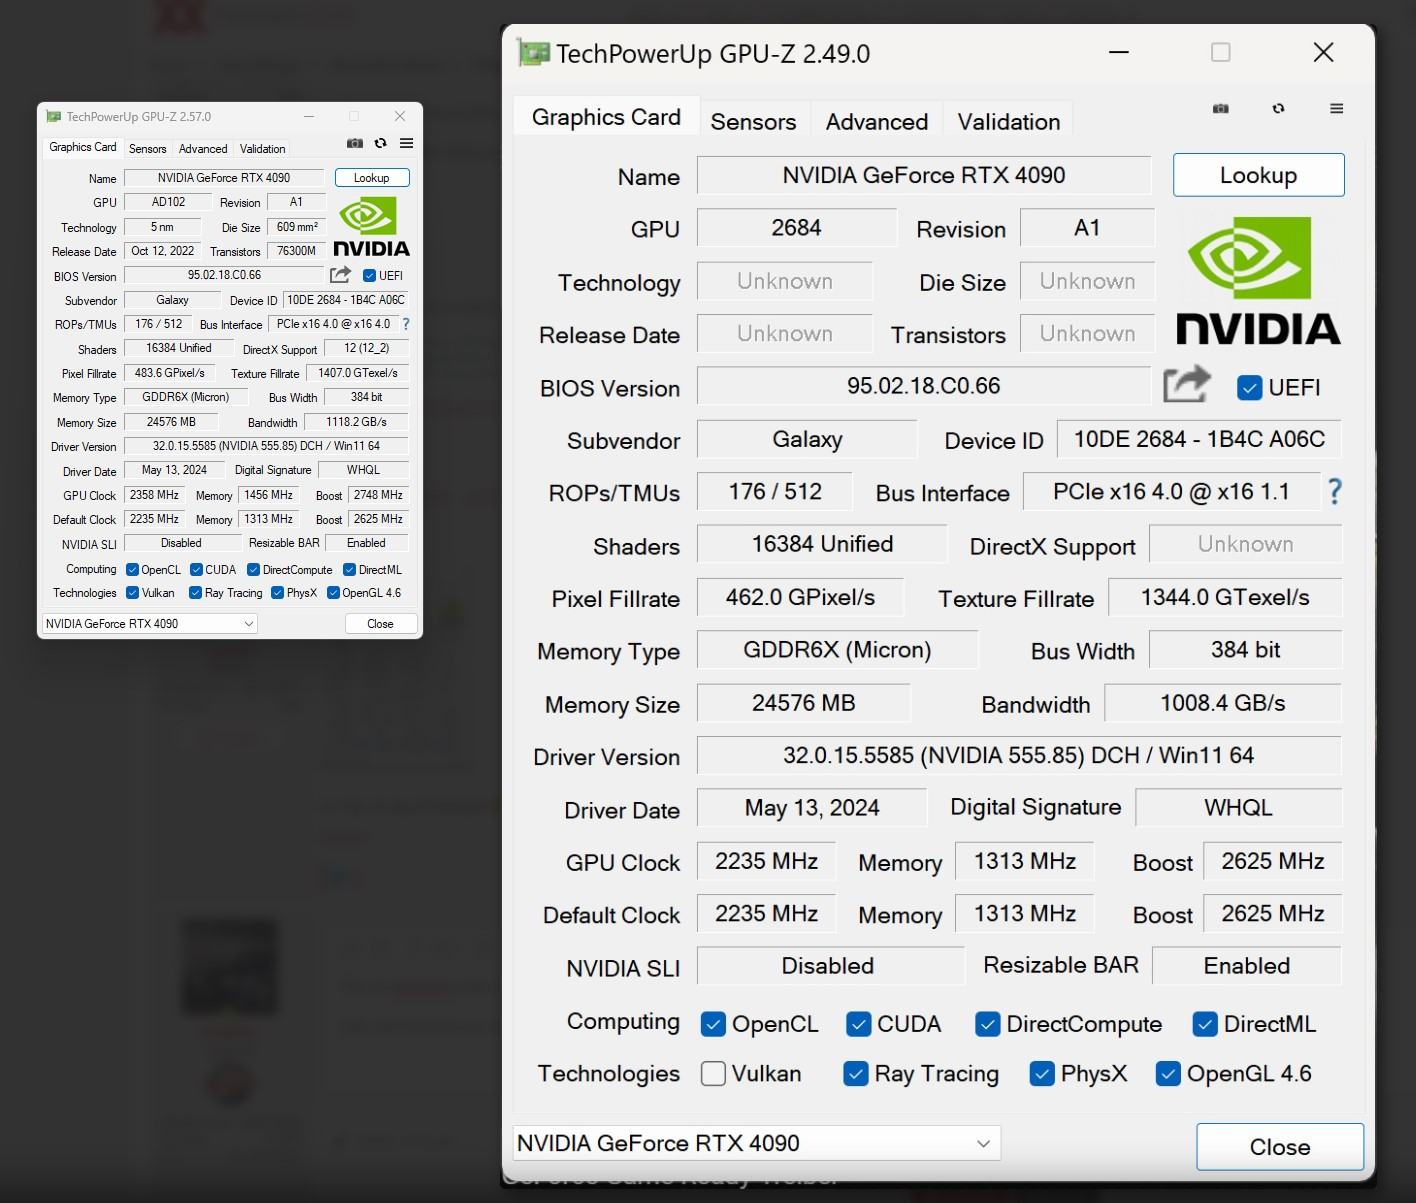Click the Lookup button in GPU-Z 2.57.0
Image resolution: width=1416 pixels, height=1203 pixels.
point(371,178)
